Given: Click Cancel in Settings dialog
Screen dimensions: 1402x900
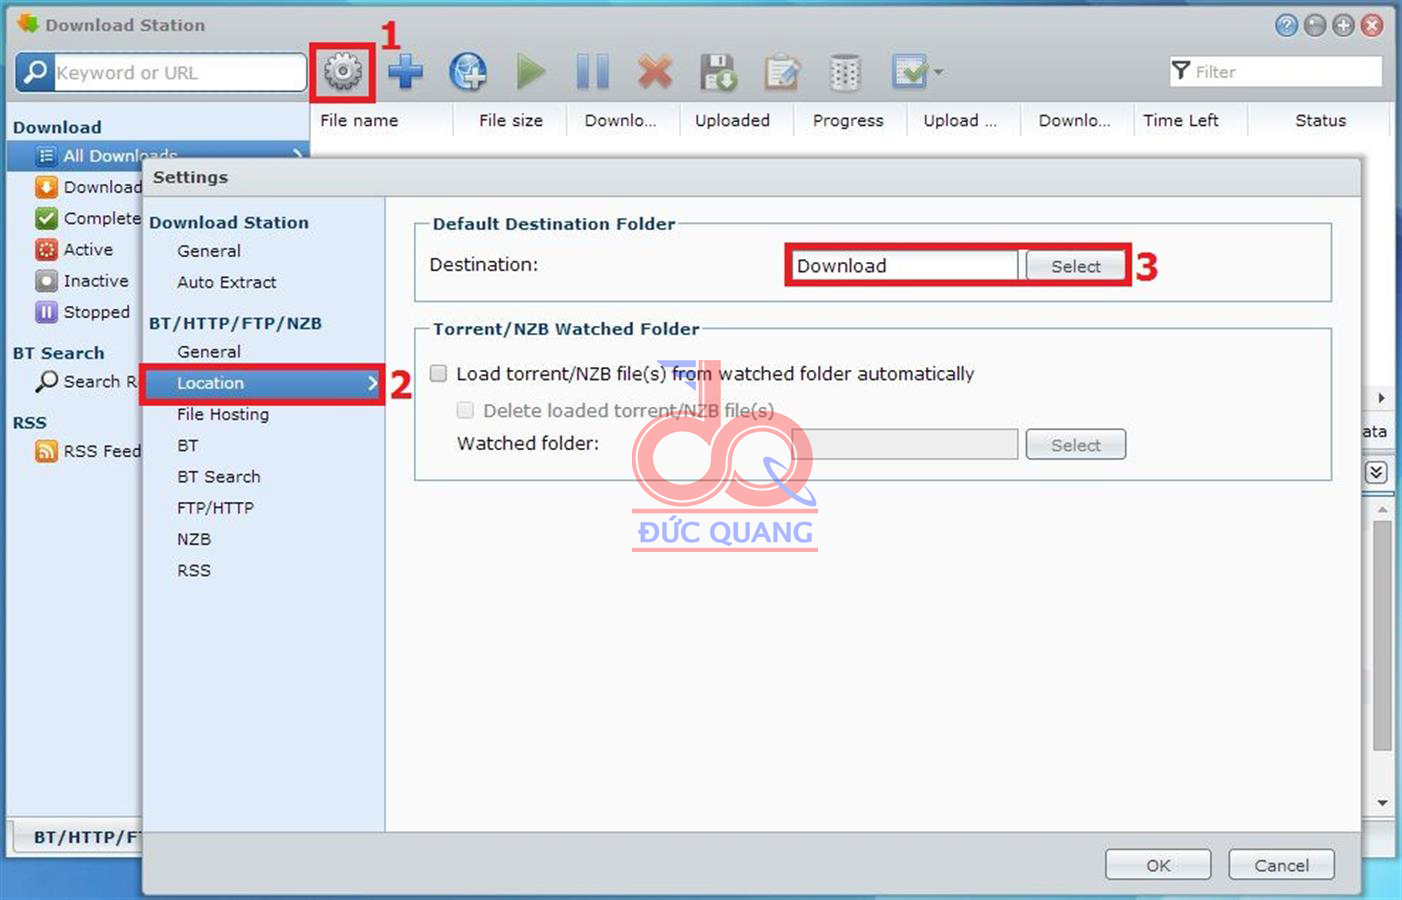Looking at the screenshot, I should click(1281, 865).
